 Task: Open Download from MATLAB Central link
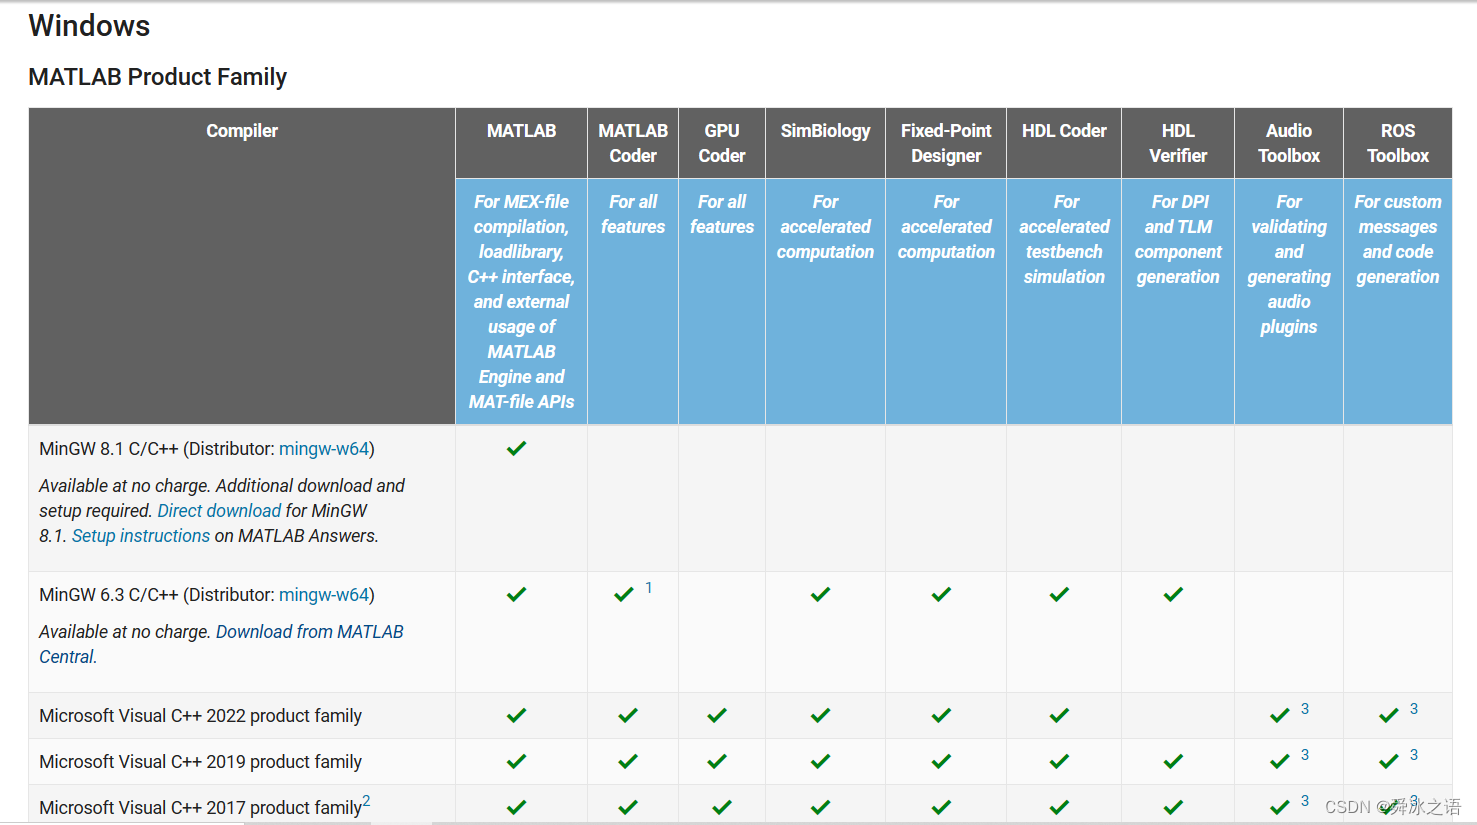point(221,644)
